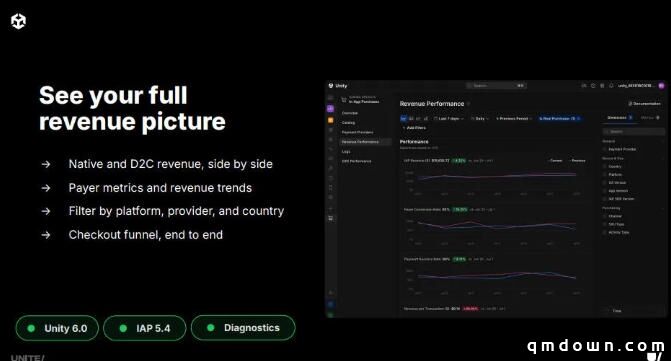This screenshot has width=671, height=361.
Task: Click Add Filters under the toolbar
Action: coord(414,128)
